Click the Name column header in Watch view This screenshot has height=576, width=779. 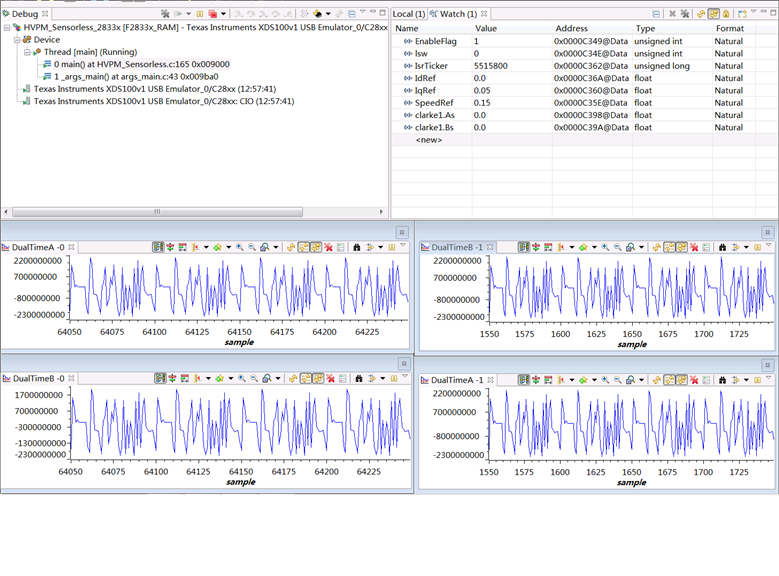[x=407, y=28]
